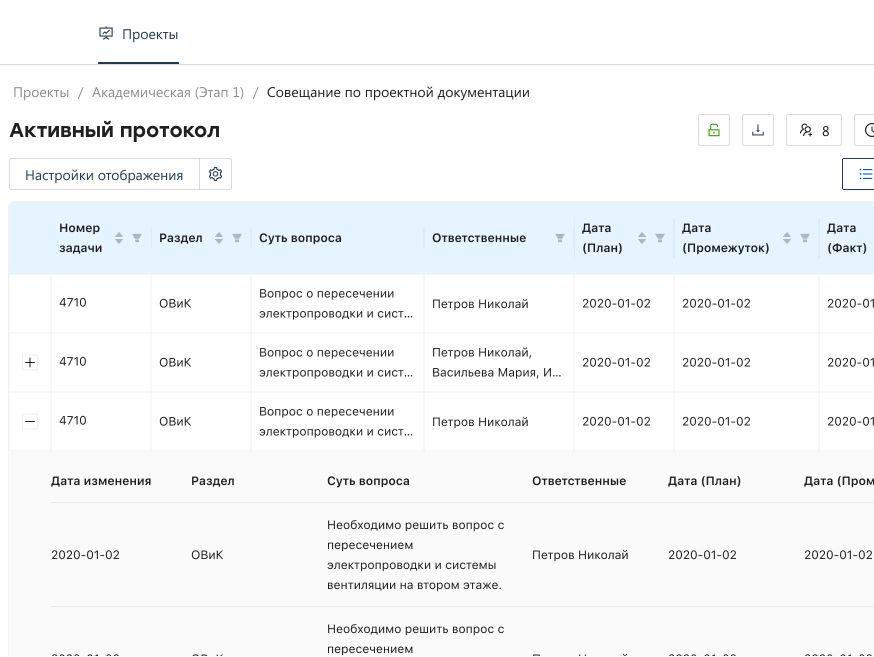Select the list view icon above the table
This screenshot has width=874, height=657.
pyautogui.click(x=864, y=174)
